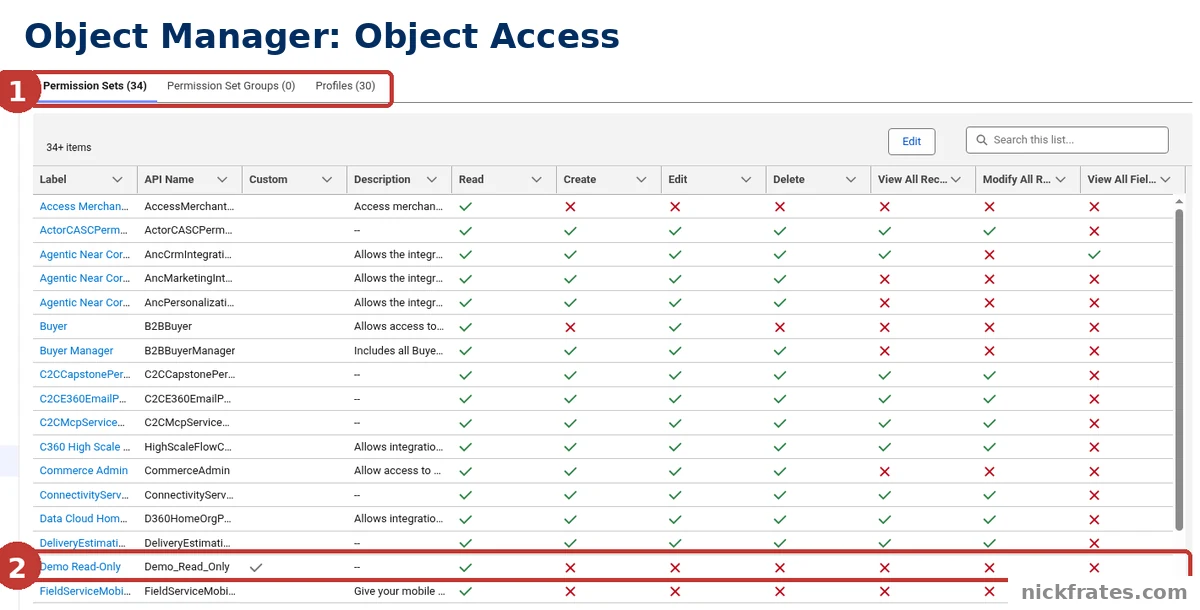
Task: Open API Name column dropdown menu
Action: [222, 180]
